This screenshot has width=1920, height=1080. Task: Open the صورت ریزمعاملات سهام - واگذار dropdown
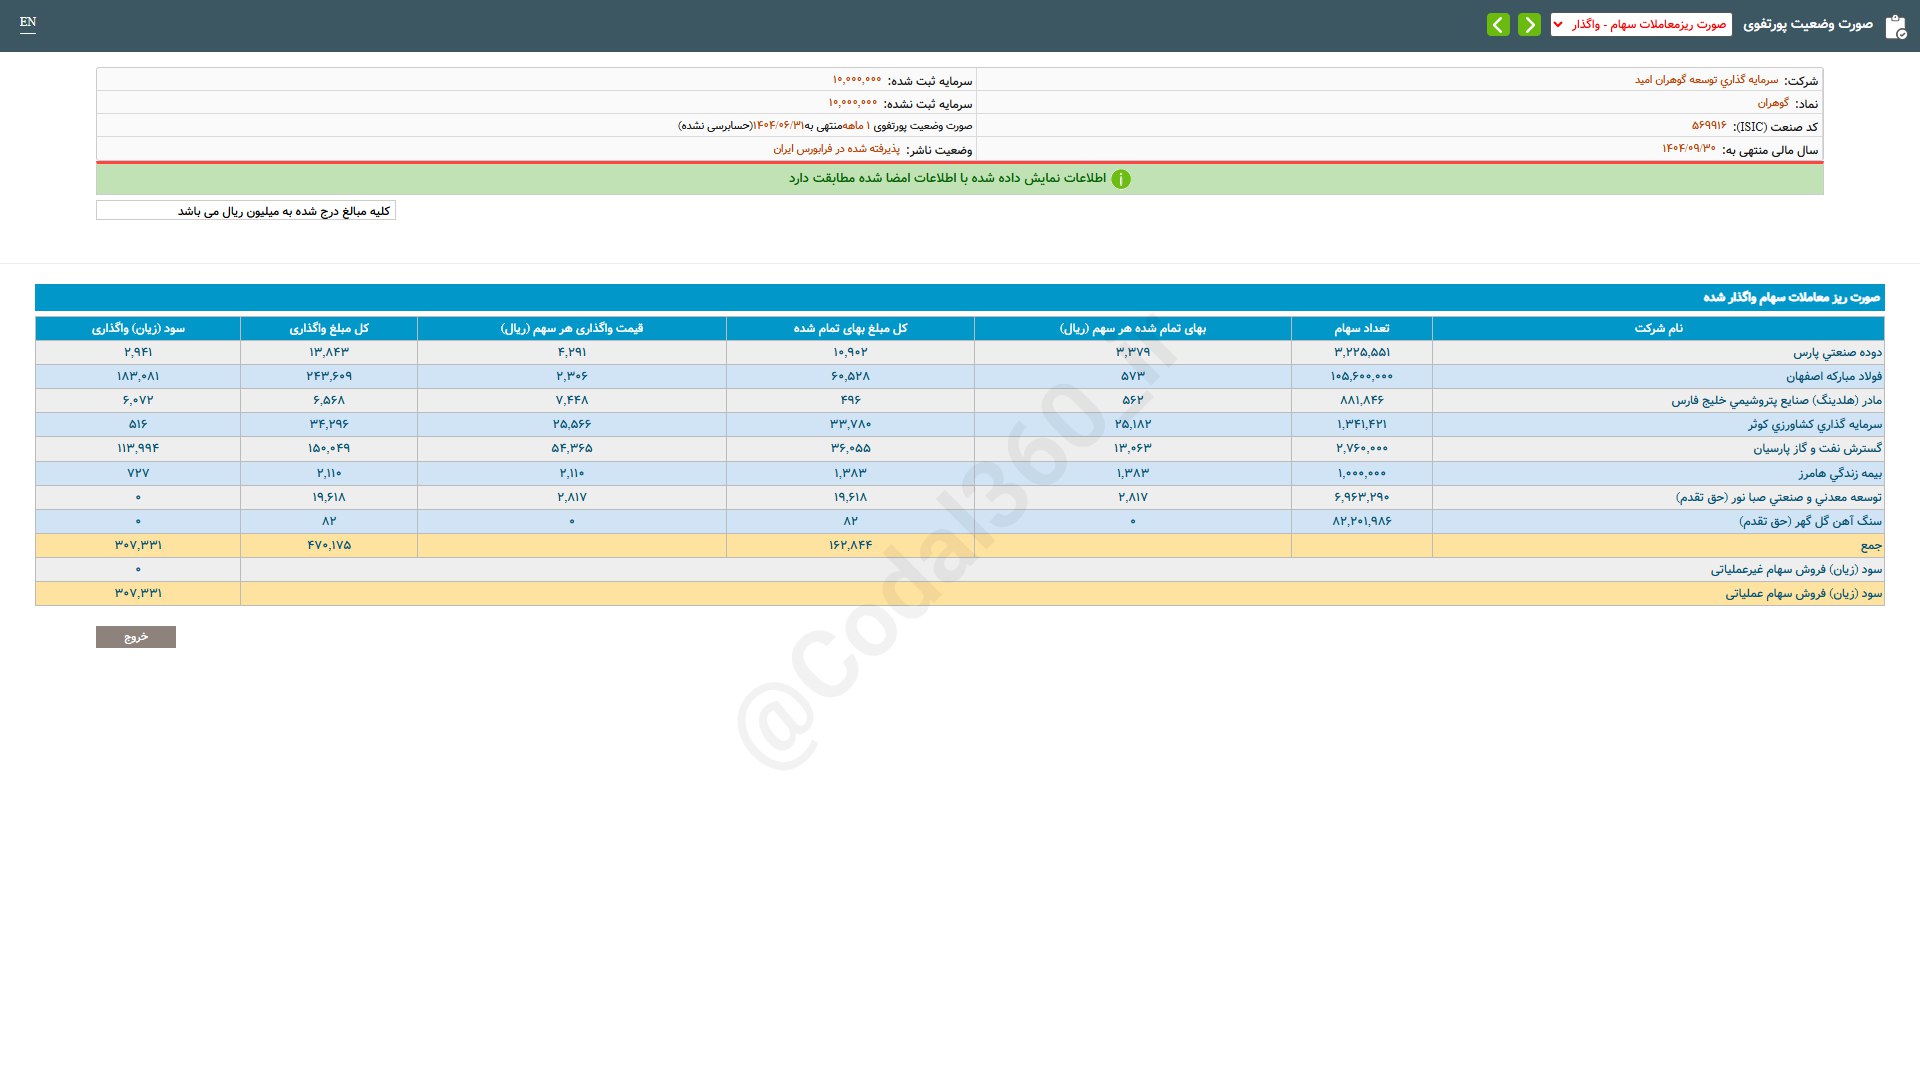[x=1641, y=25]
